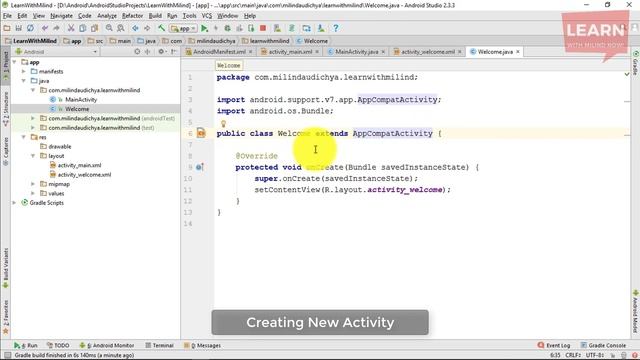This screenshot has width=640, height=360.
Task: Select activity_main.xml in the layout folder
Action: click(79, 165)
